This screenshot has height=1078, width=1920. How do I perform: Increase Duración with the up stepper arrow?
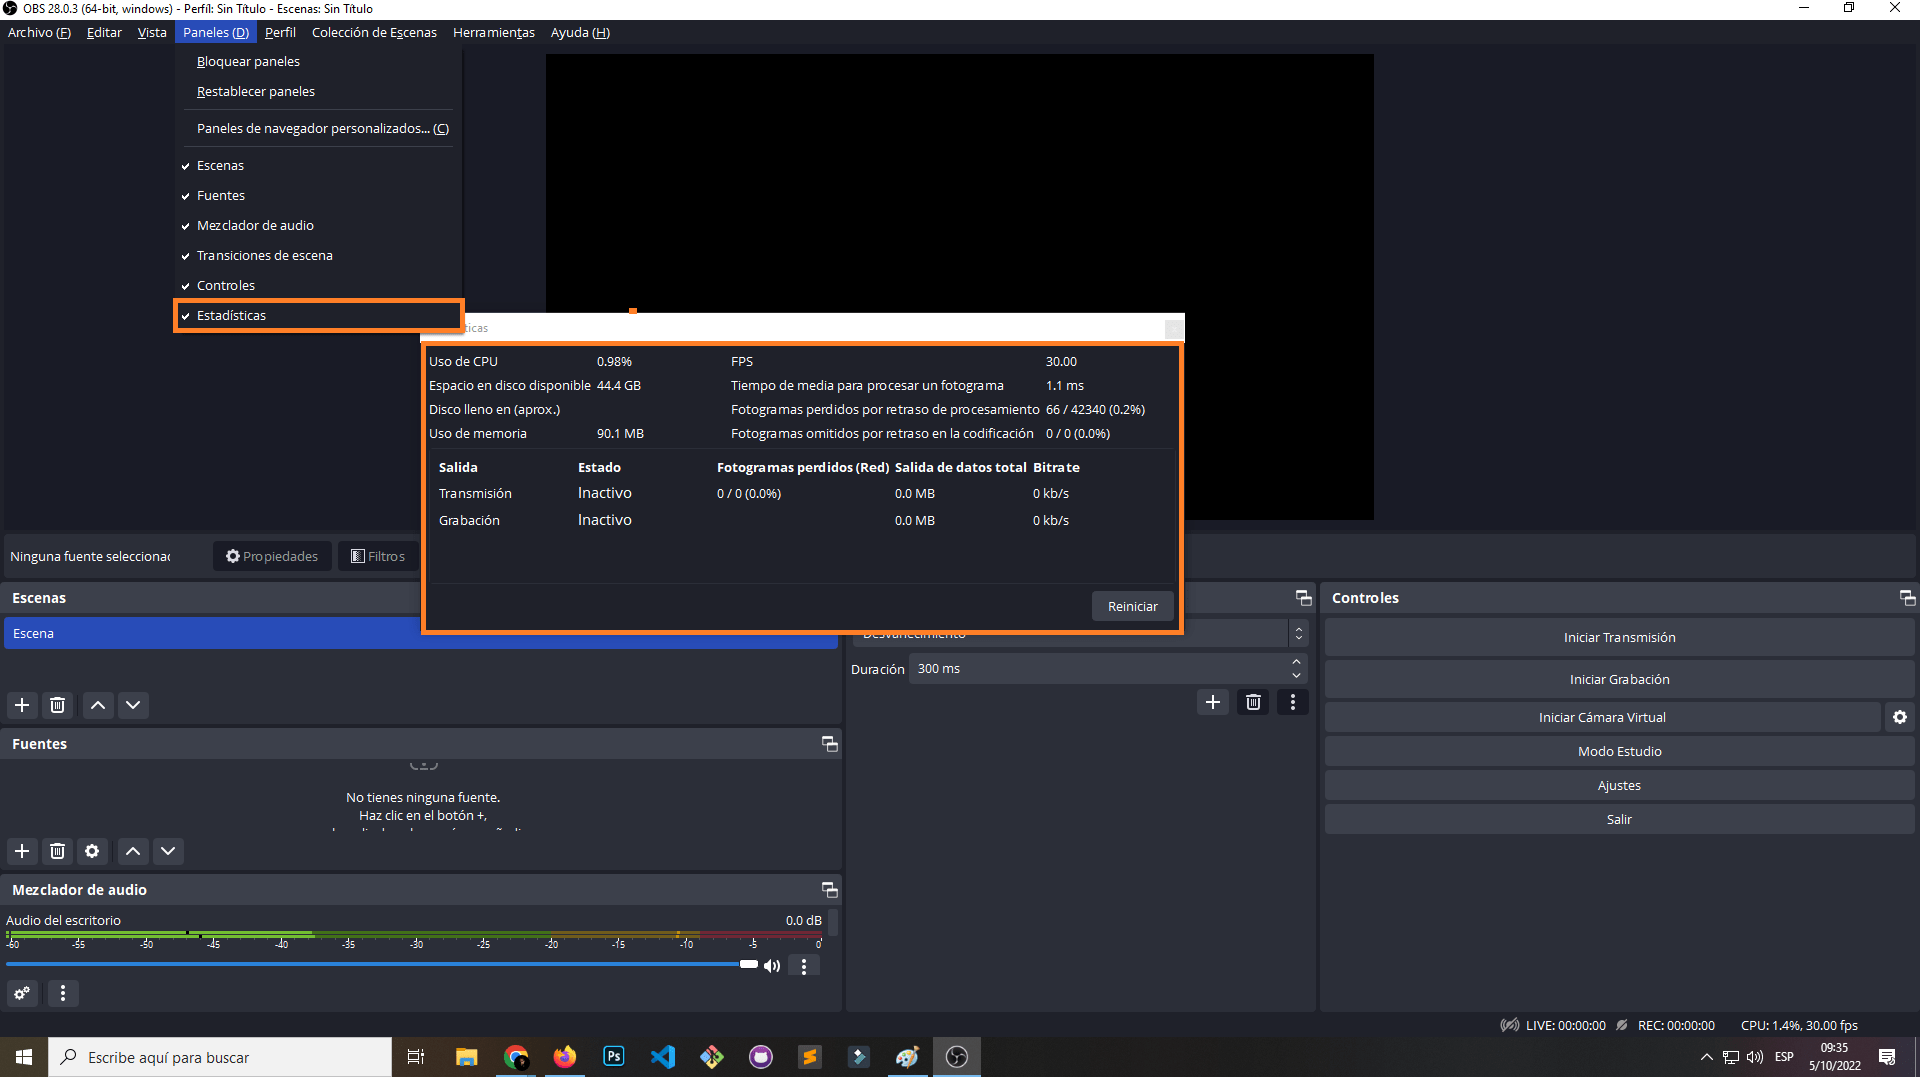pos(1296,663)
